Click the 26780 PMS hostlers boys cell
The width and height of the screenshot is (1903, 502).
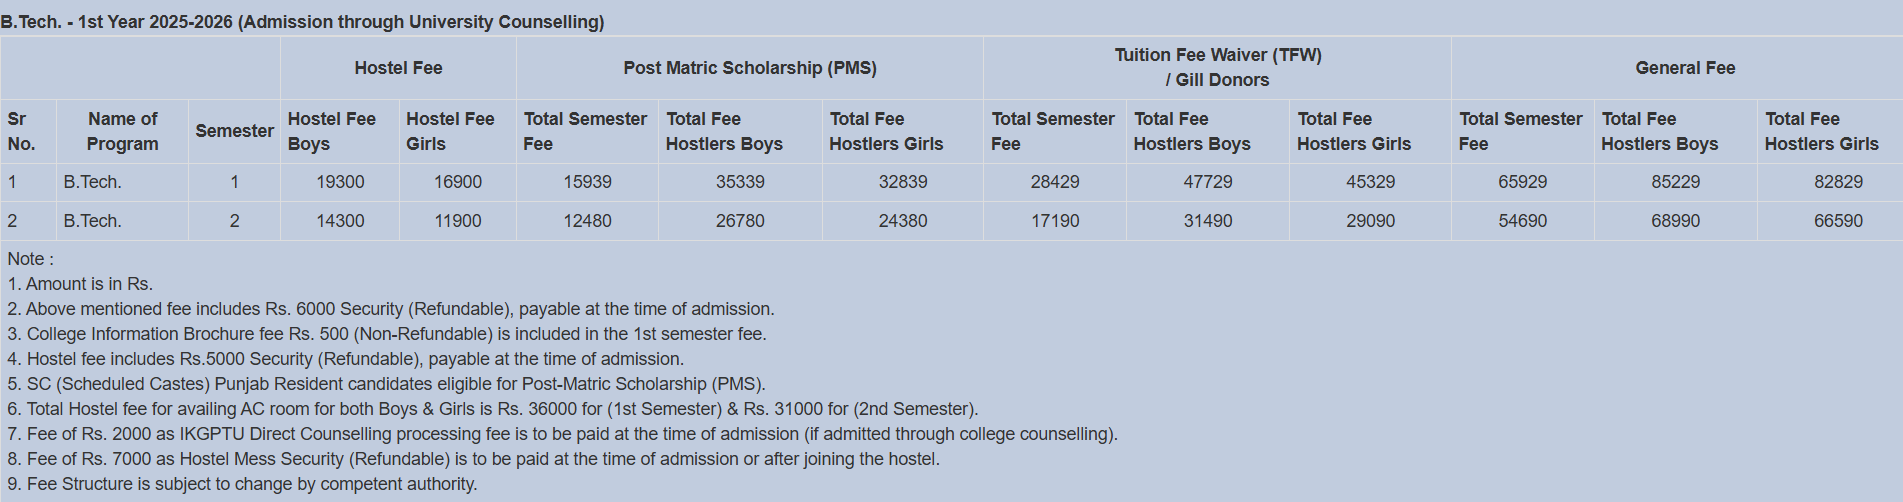tap(740, 221)
